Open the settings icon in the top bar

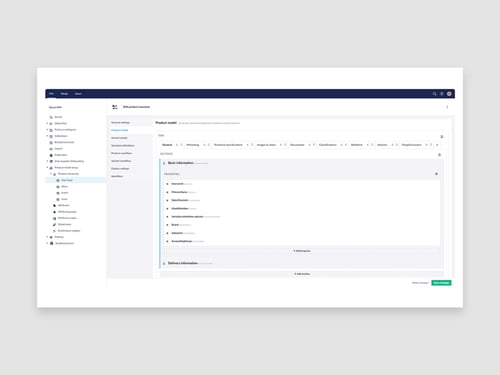[x=442, y=94]
